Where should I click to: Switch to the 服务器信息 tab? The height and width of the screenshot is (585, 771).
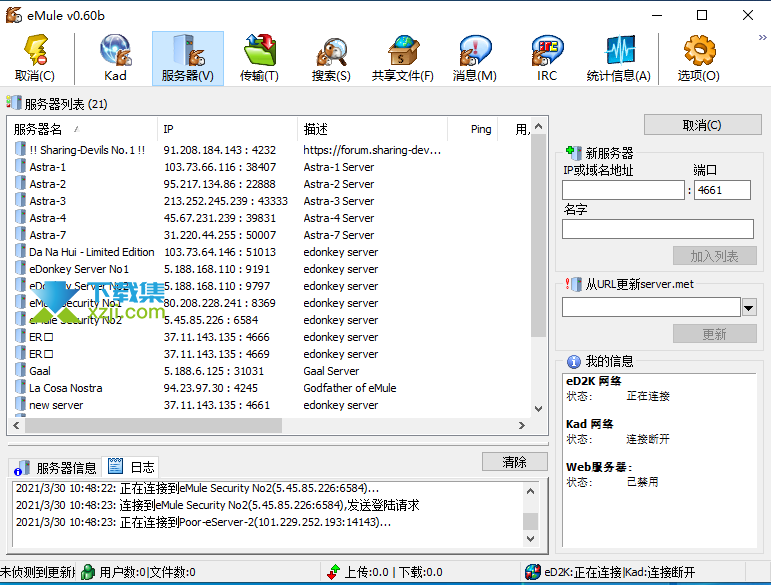pyautogui.click(x=55, y=468)
